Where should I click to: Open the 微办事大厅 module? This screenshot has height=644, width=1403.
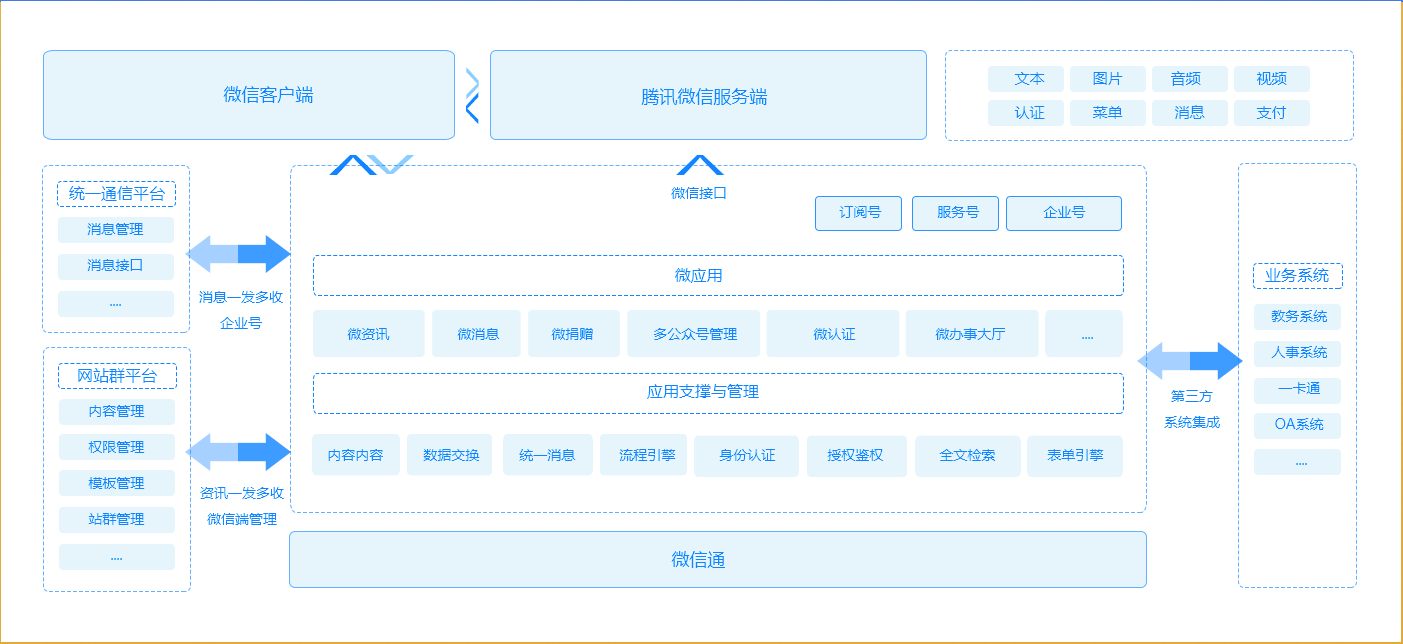972,334
